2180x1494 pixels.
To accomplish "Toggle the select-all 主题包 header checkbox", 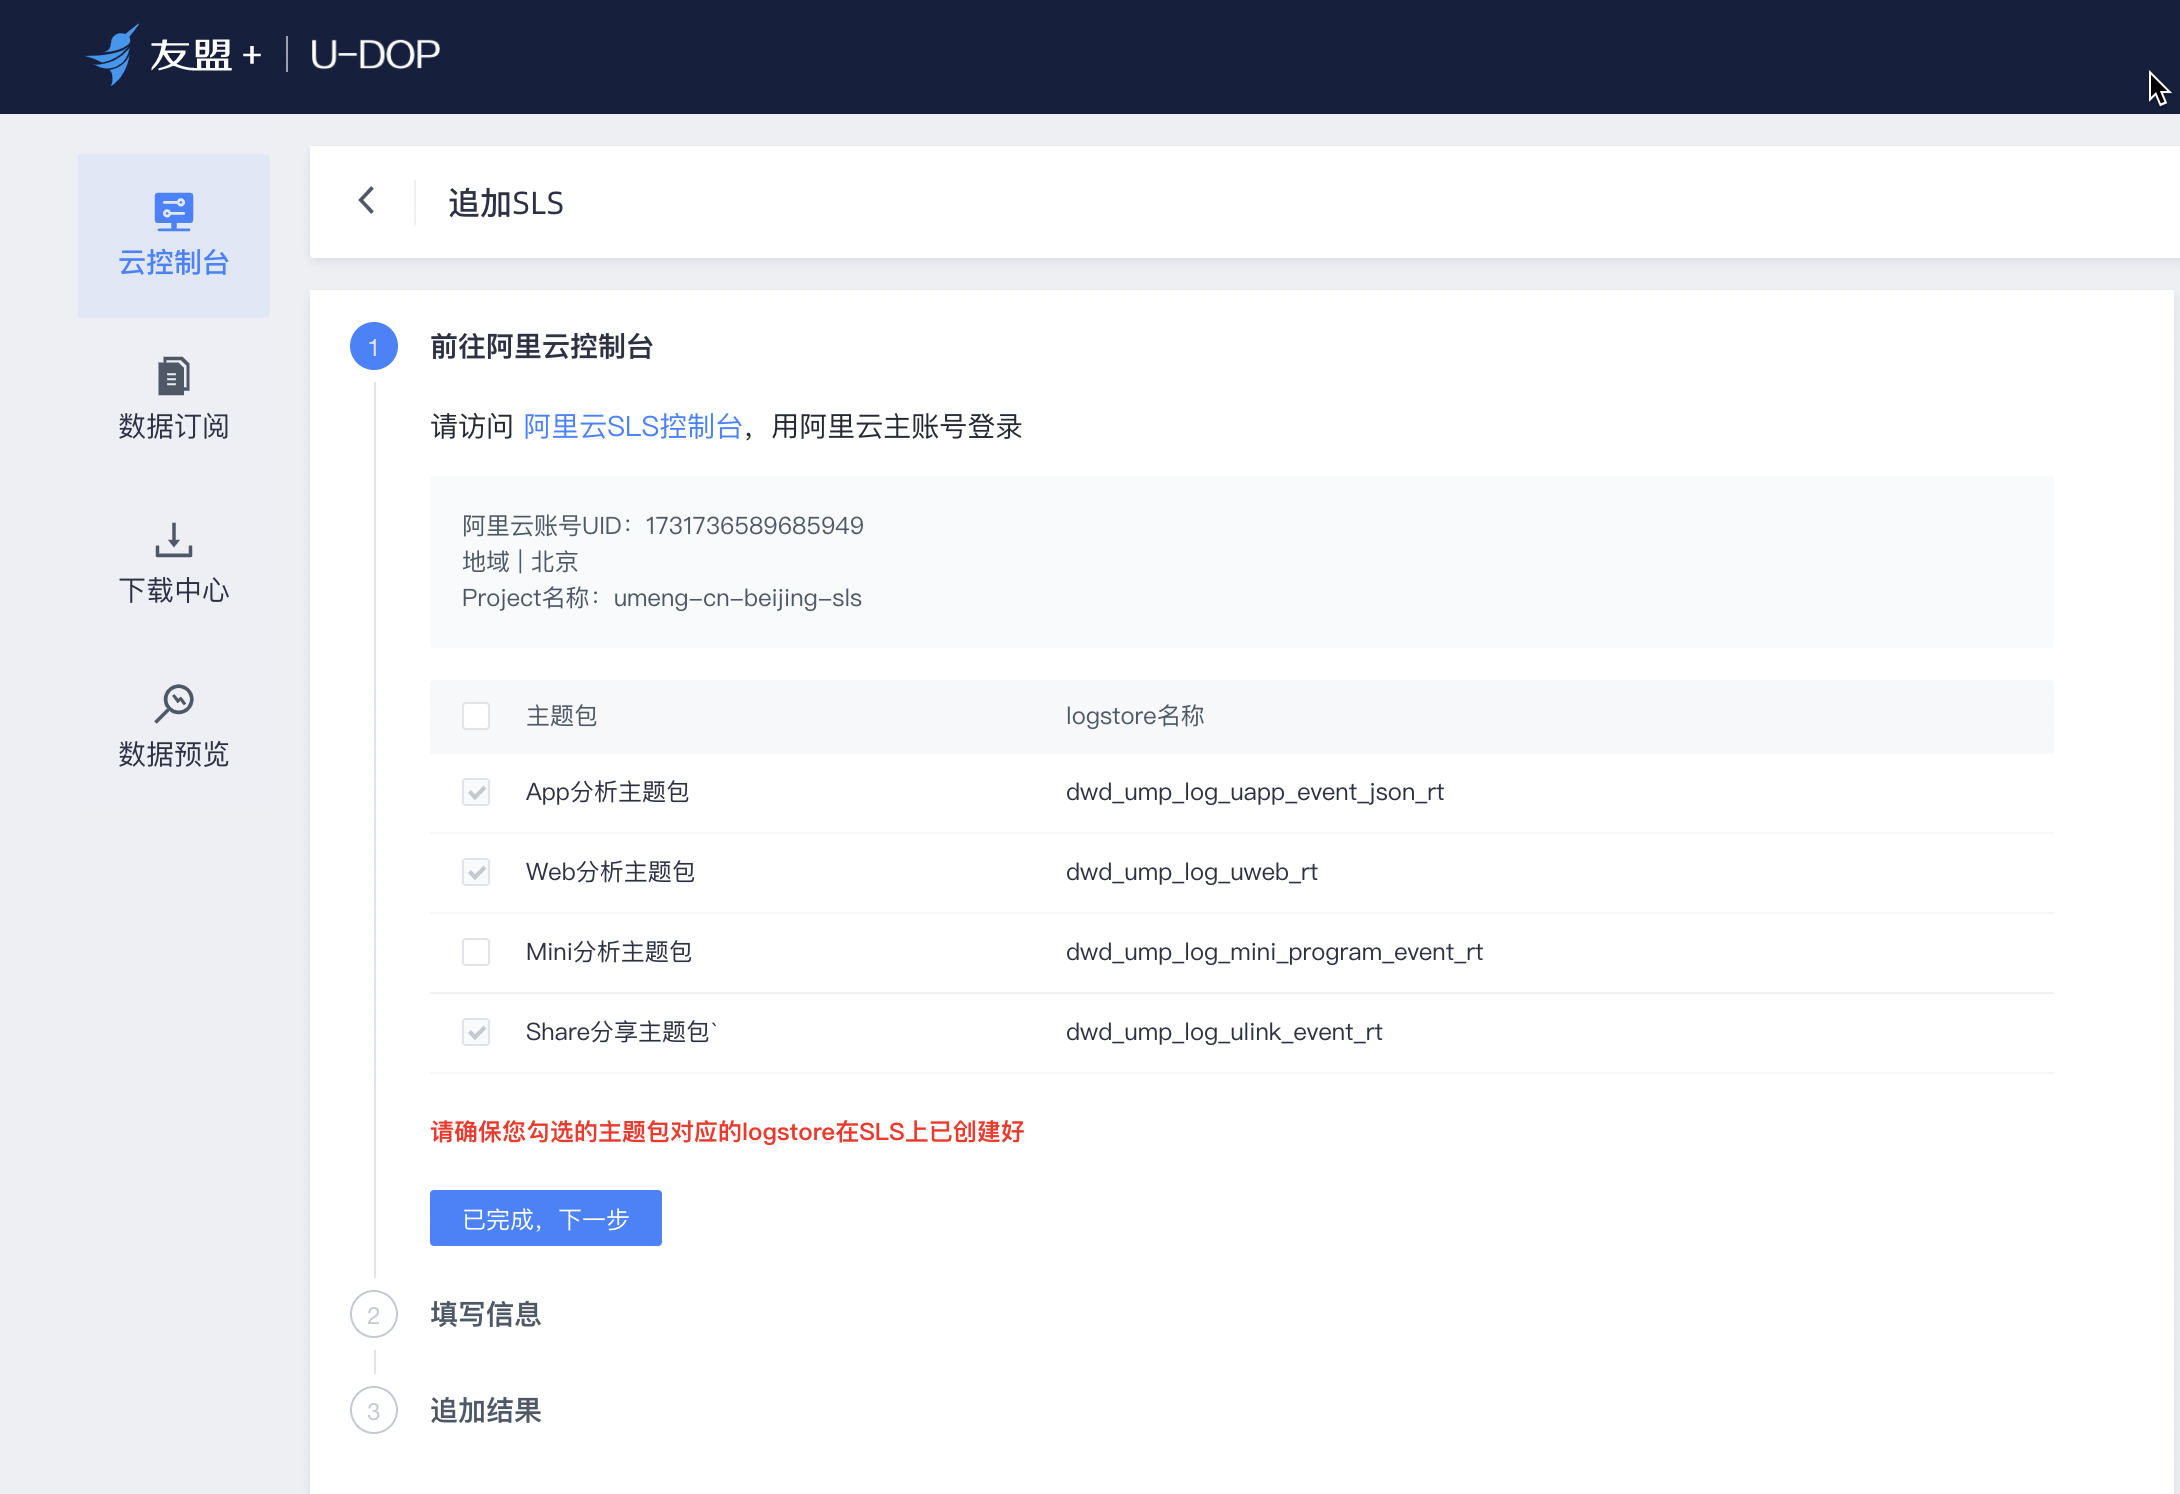I will tap(476, 716).
